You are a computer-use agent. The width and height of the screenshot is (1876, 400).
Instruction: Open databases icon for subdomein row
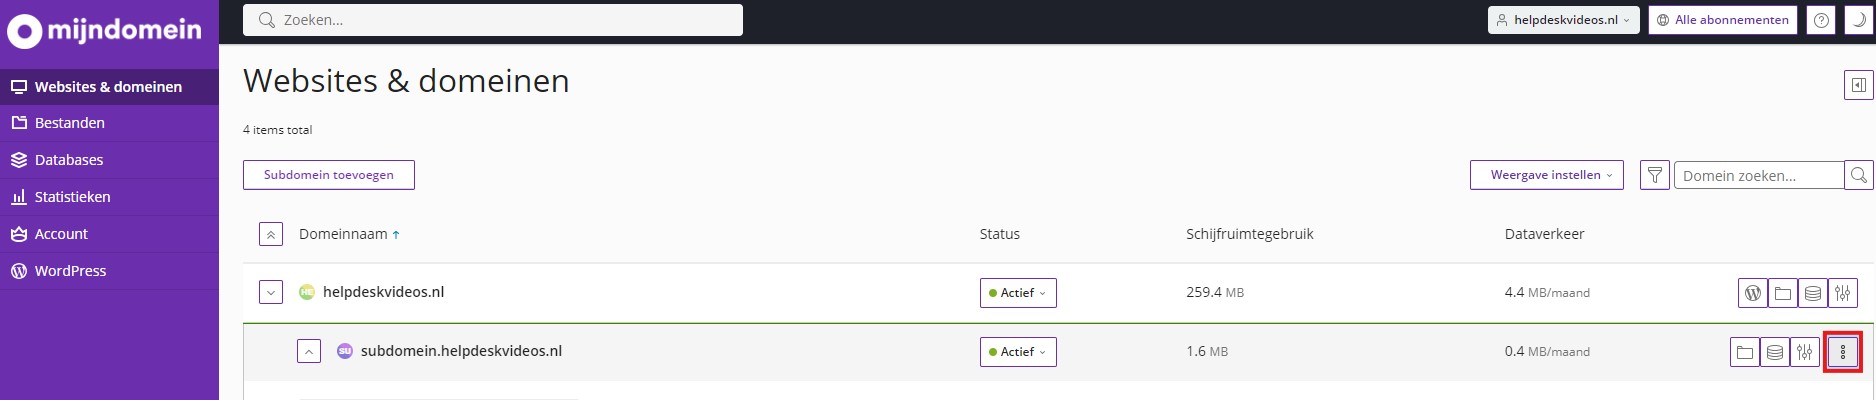(1774, 352)
